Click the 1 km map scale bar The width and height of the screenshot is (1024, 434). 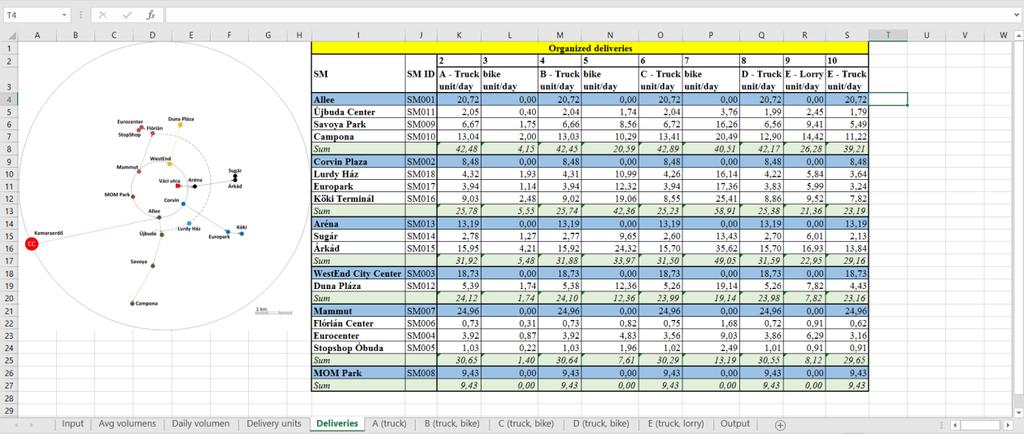click(x=273, y=311)
